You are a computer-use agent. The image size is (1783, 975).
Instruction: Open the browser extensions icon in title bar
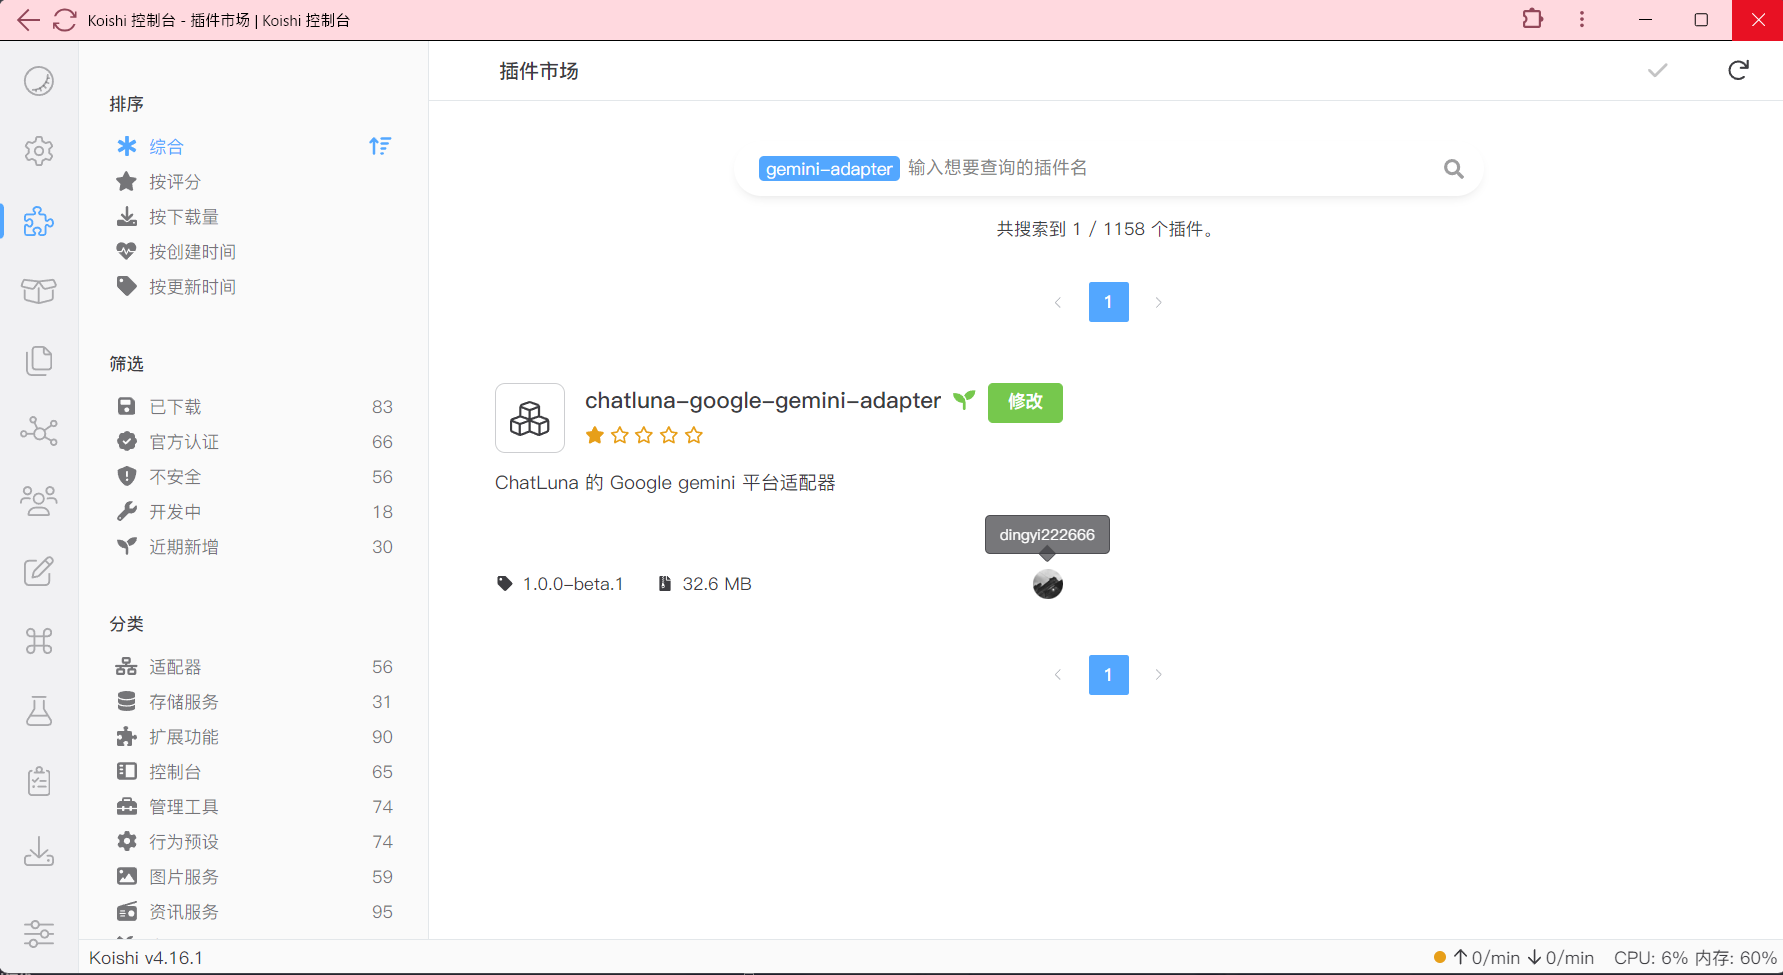[x=1532, y=19]
